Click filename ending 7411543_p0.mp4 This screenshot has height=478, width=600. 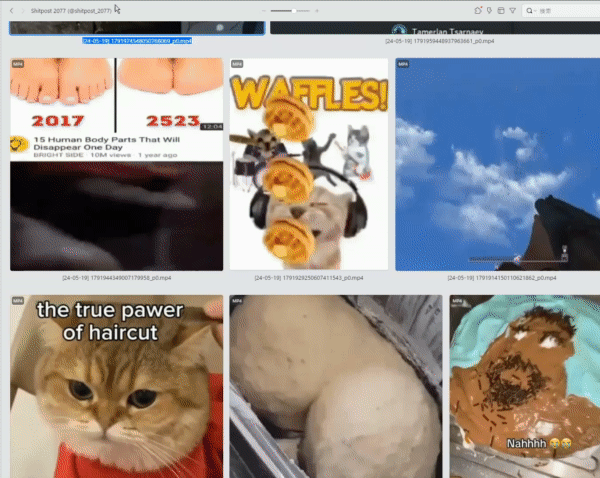[x=309, y=278]
